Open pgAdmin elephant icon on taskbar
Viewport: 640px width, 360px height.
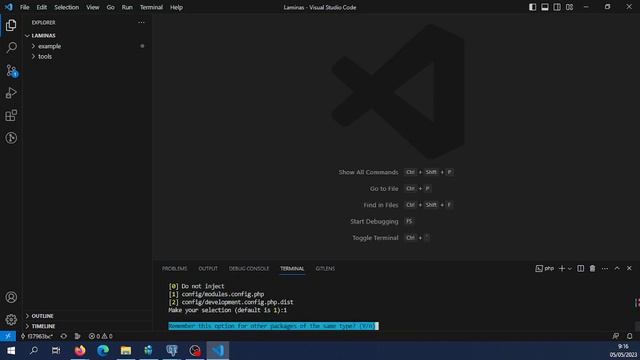[172, 350]
